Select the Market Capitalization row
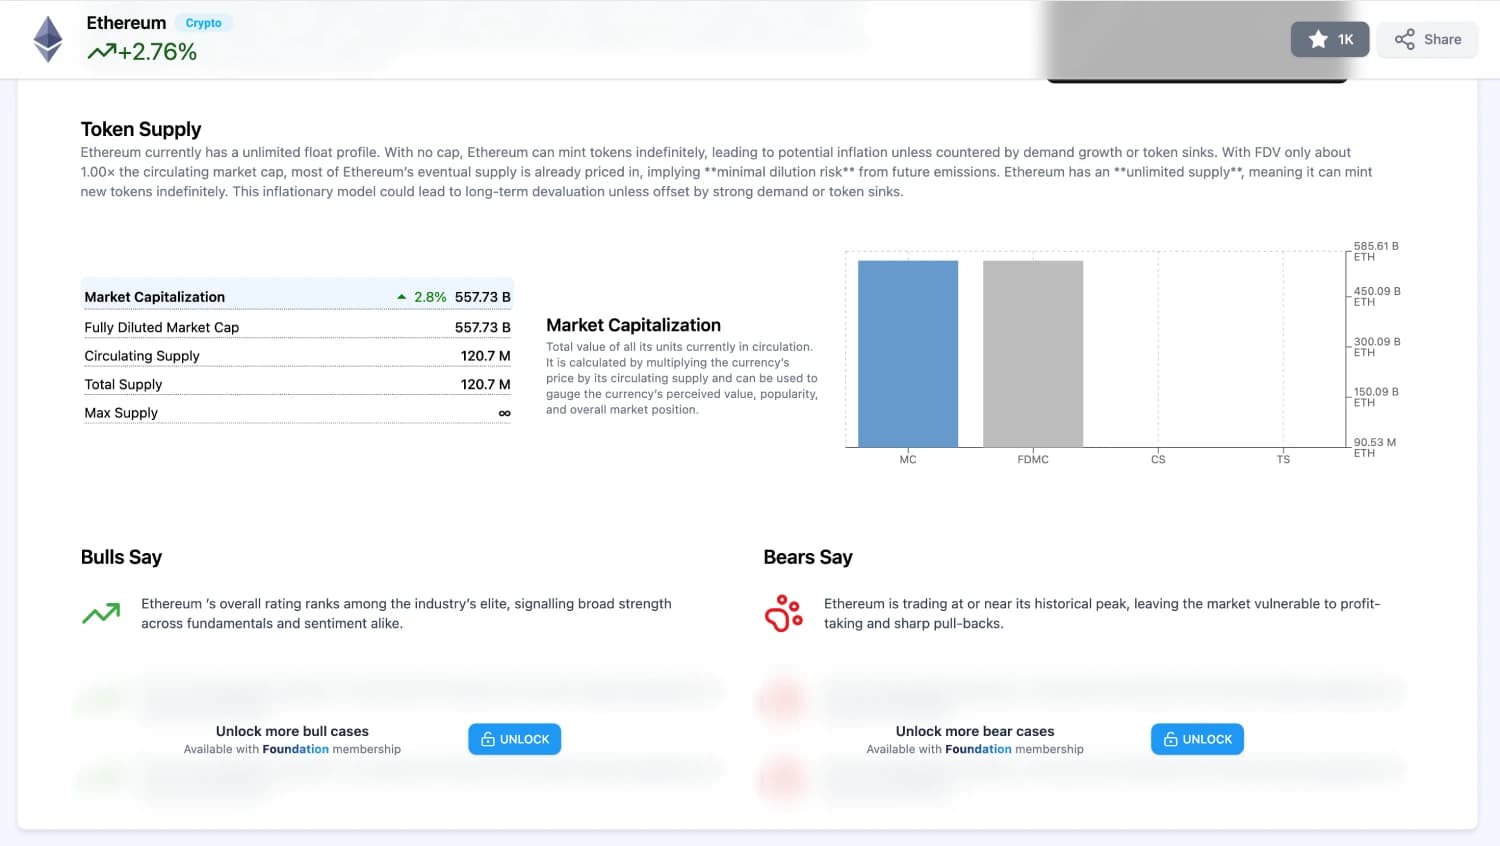This screenshot has width=1500, height=846. (x=296, y=296)
